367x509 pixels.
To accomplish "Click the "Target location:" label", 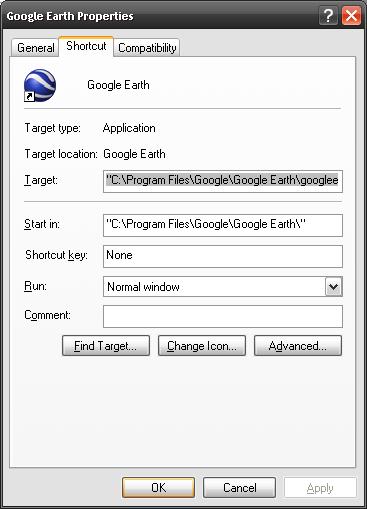I will (x=61, y=154).
